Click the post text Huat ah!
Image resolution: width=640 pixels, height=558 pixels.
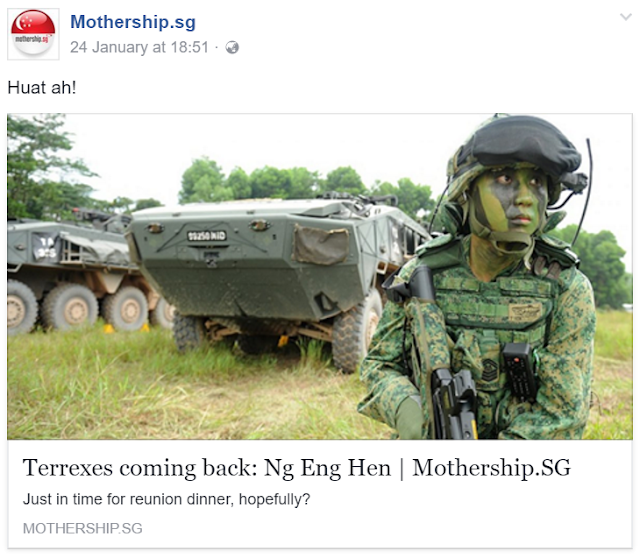click(x=42, y=87)
